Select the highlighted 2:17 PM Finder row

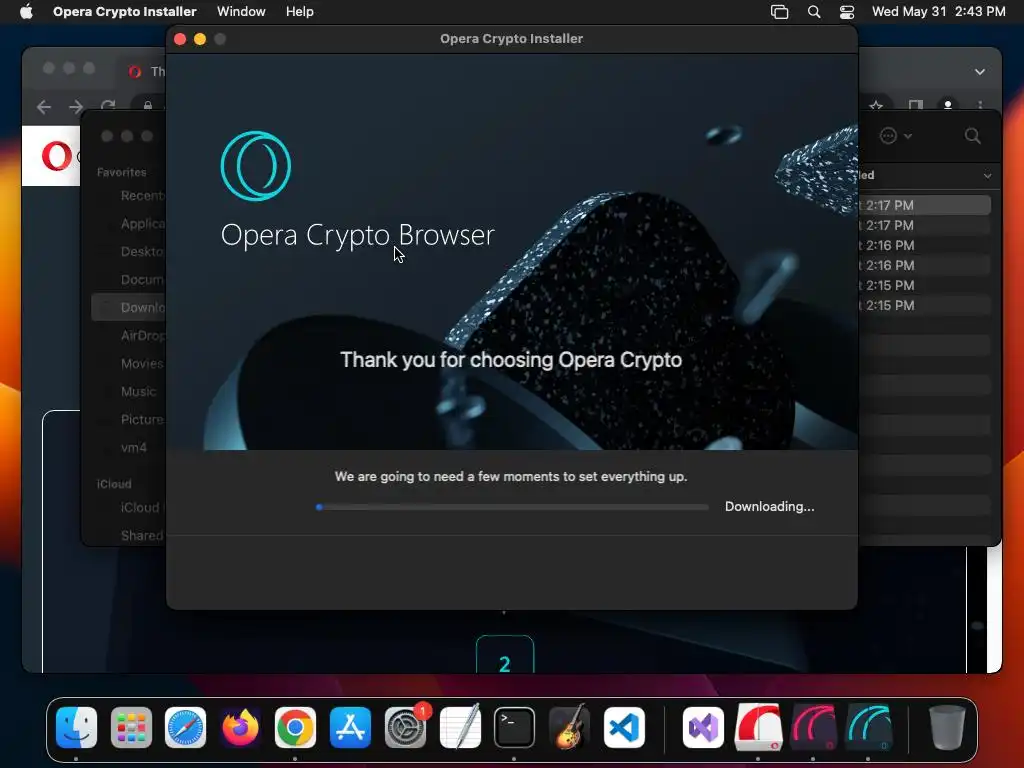[x=925, y=205]
